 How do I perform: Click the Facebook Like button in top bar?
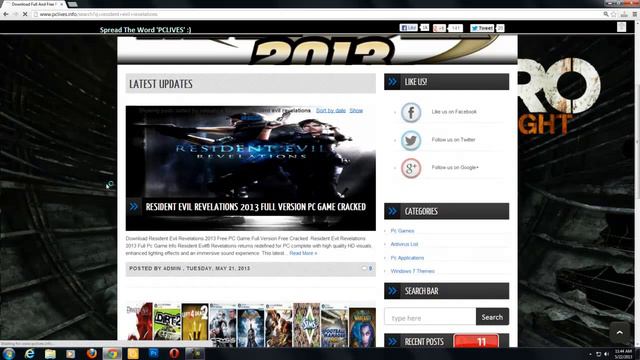pyautogui.click(x=409, y=28)
